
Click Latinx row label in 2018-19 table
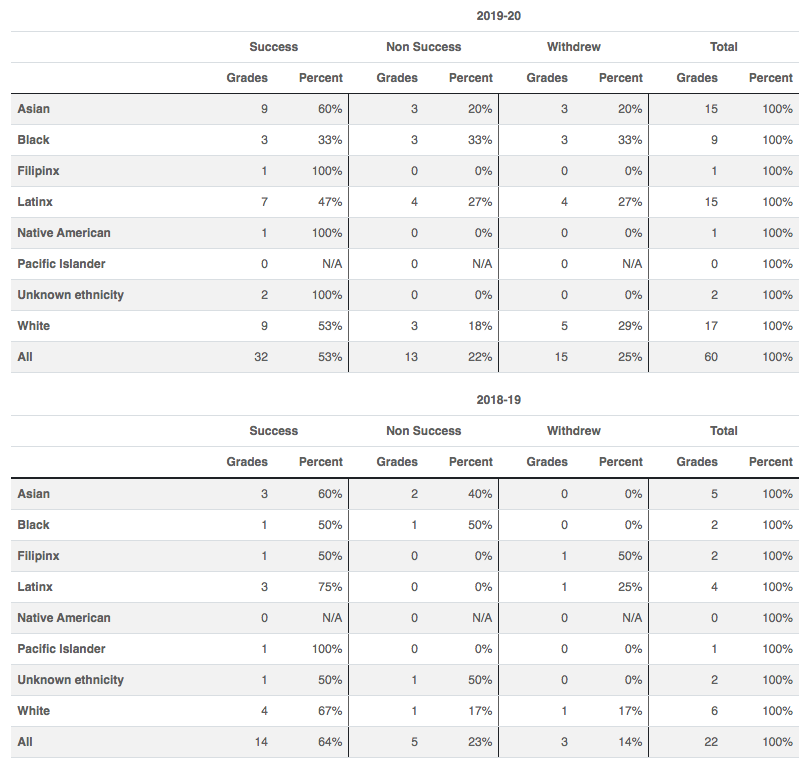(x=35, y=587)
